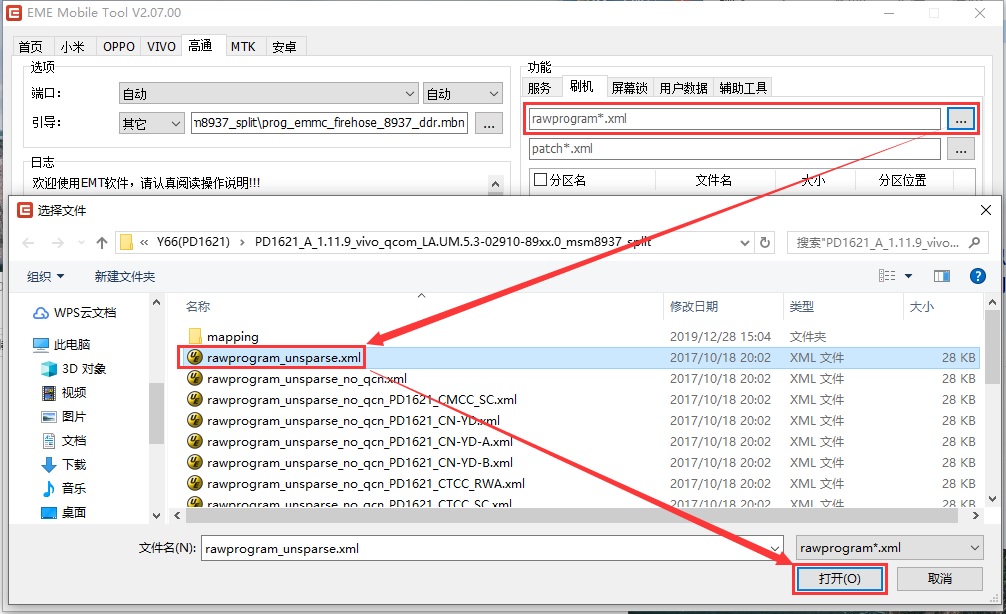This screenshot has width=1006, height=614.
Task: Expand the 端口 自动 dropdown
Action: [x=268, y=94]
